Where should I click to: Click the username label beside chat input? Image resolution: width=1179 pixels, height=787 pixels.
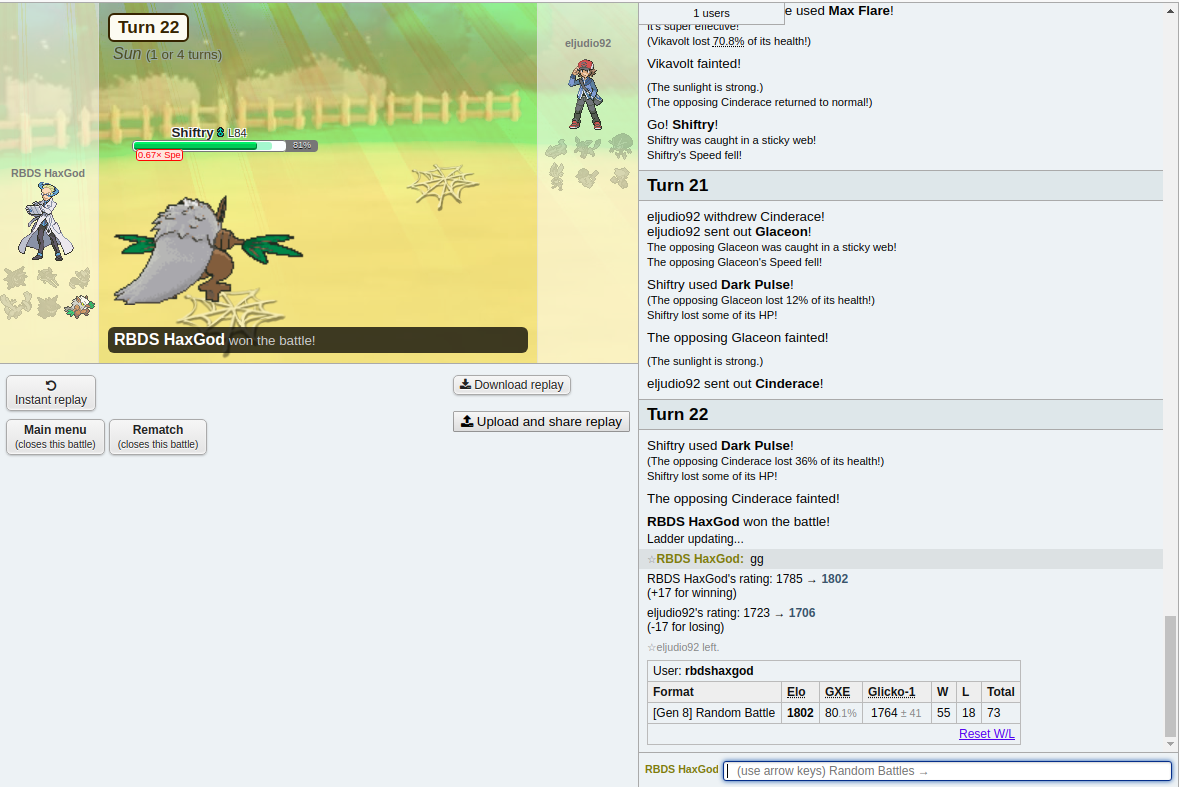tap(681, 769)
